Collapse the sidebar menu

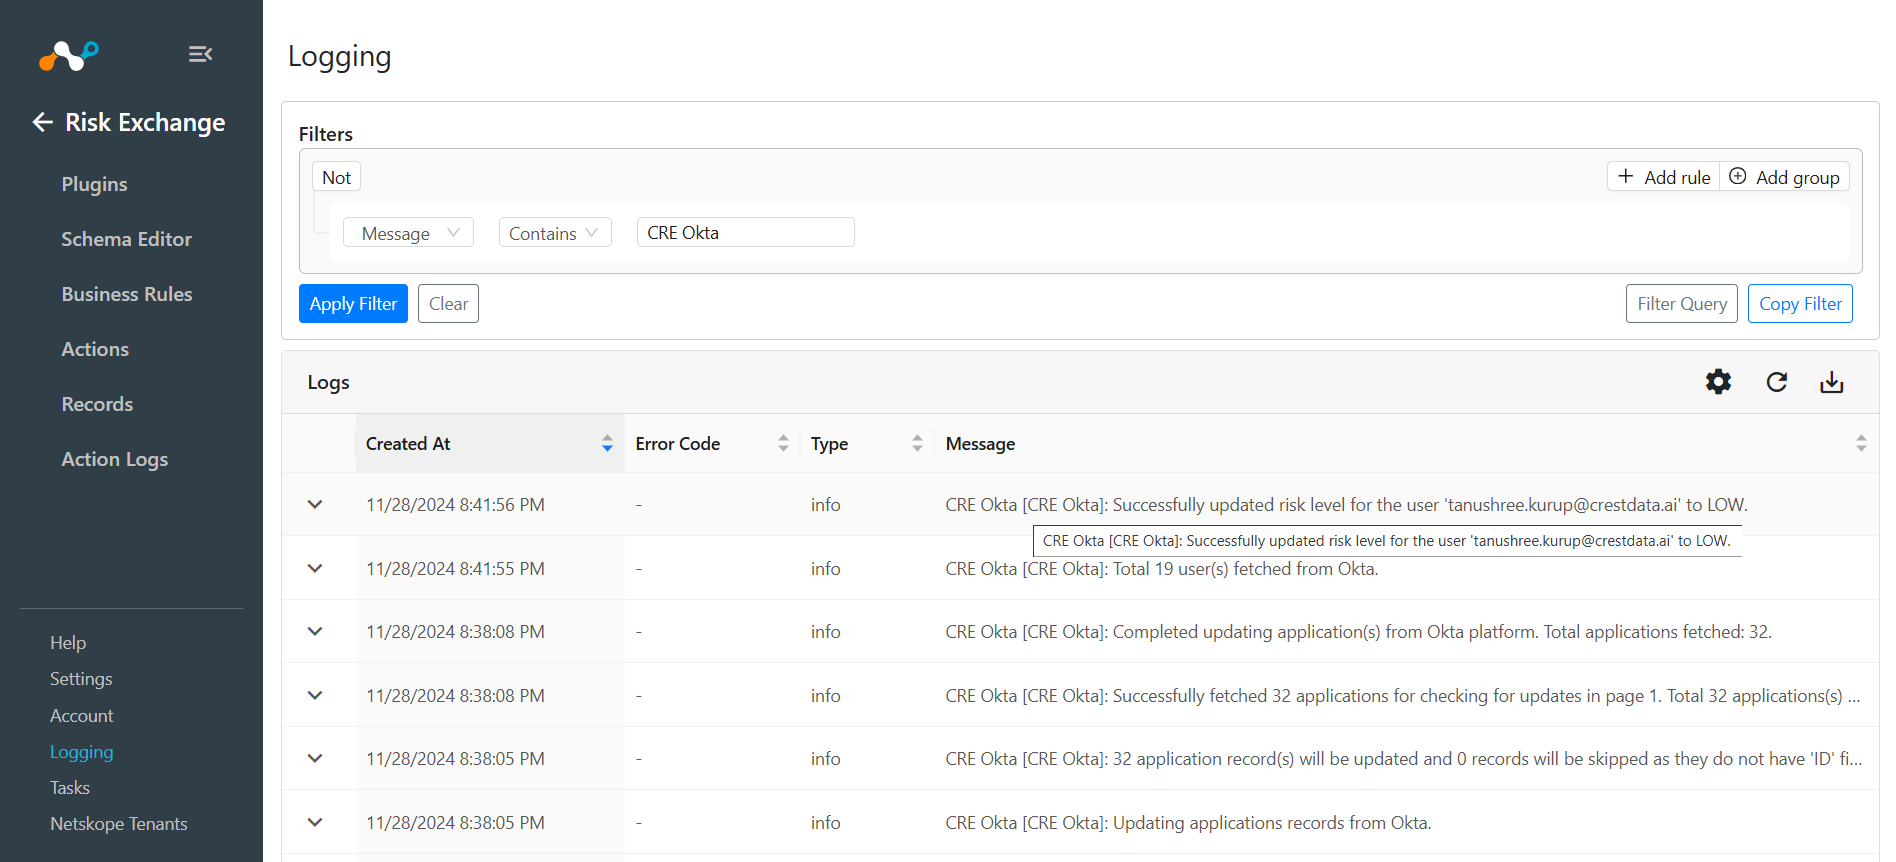pyautogui.click(x=200, y=54)
